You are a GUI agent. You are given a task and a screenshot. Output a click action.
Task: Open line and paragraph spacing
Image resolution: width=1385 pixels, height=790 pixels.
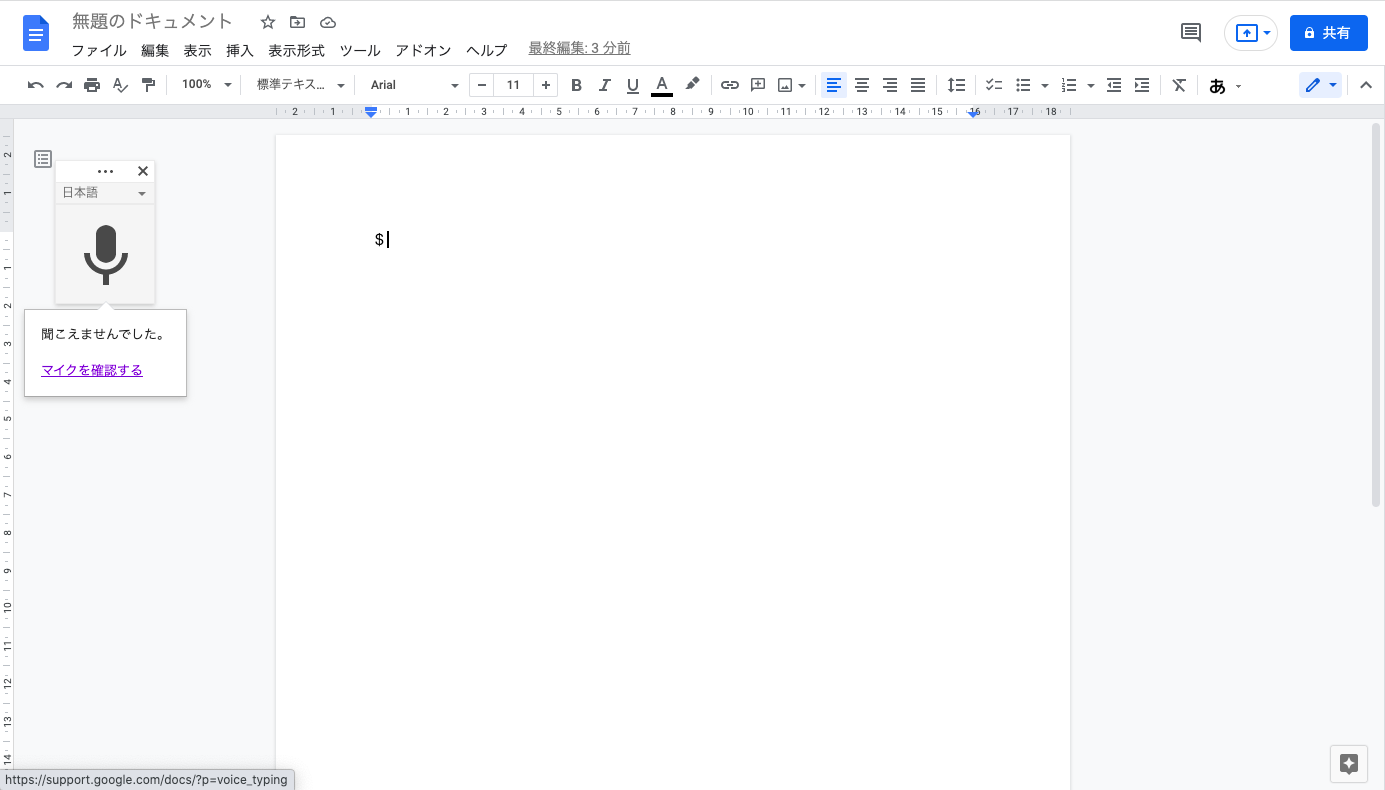pos(956,85)
